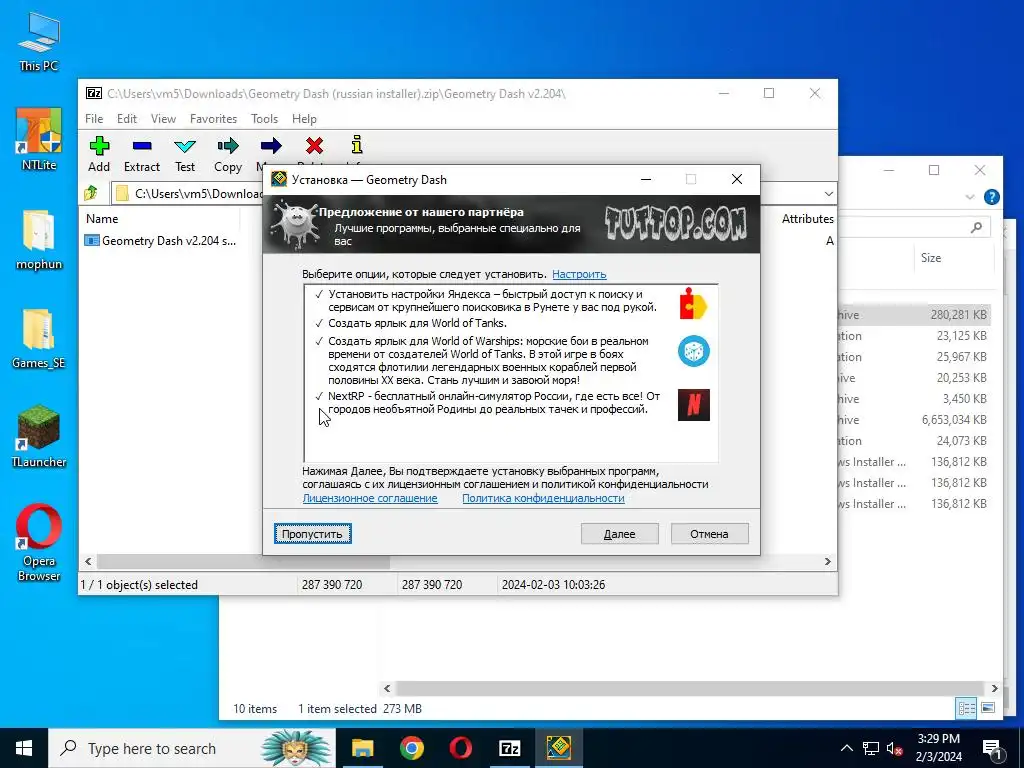Viewport: 1024px width, 768px height.
Task: Expand the Explorer ribbon chevron
Action: pos(969,197)
